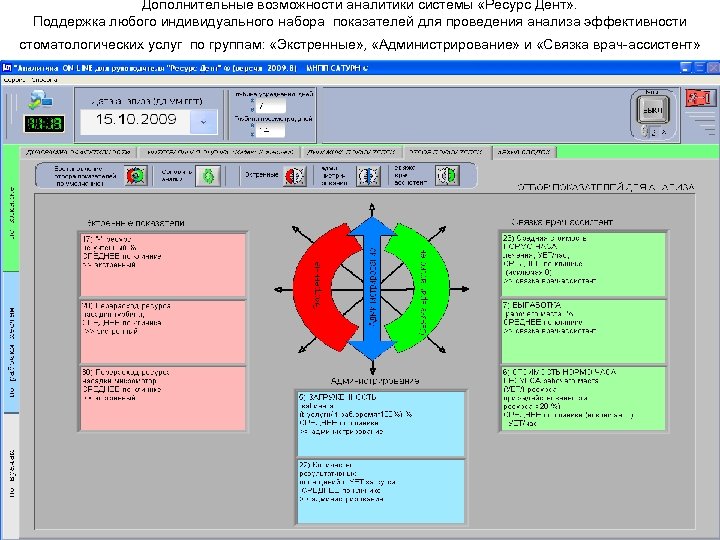The height and width of the screenshot is (540, 720).
Task: Click the green Сохранить анализ icon
Action: click(208, 175)
